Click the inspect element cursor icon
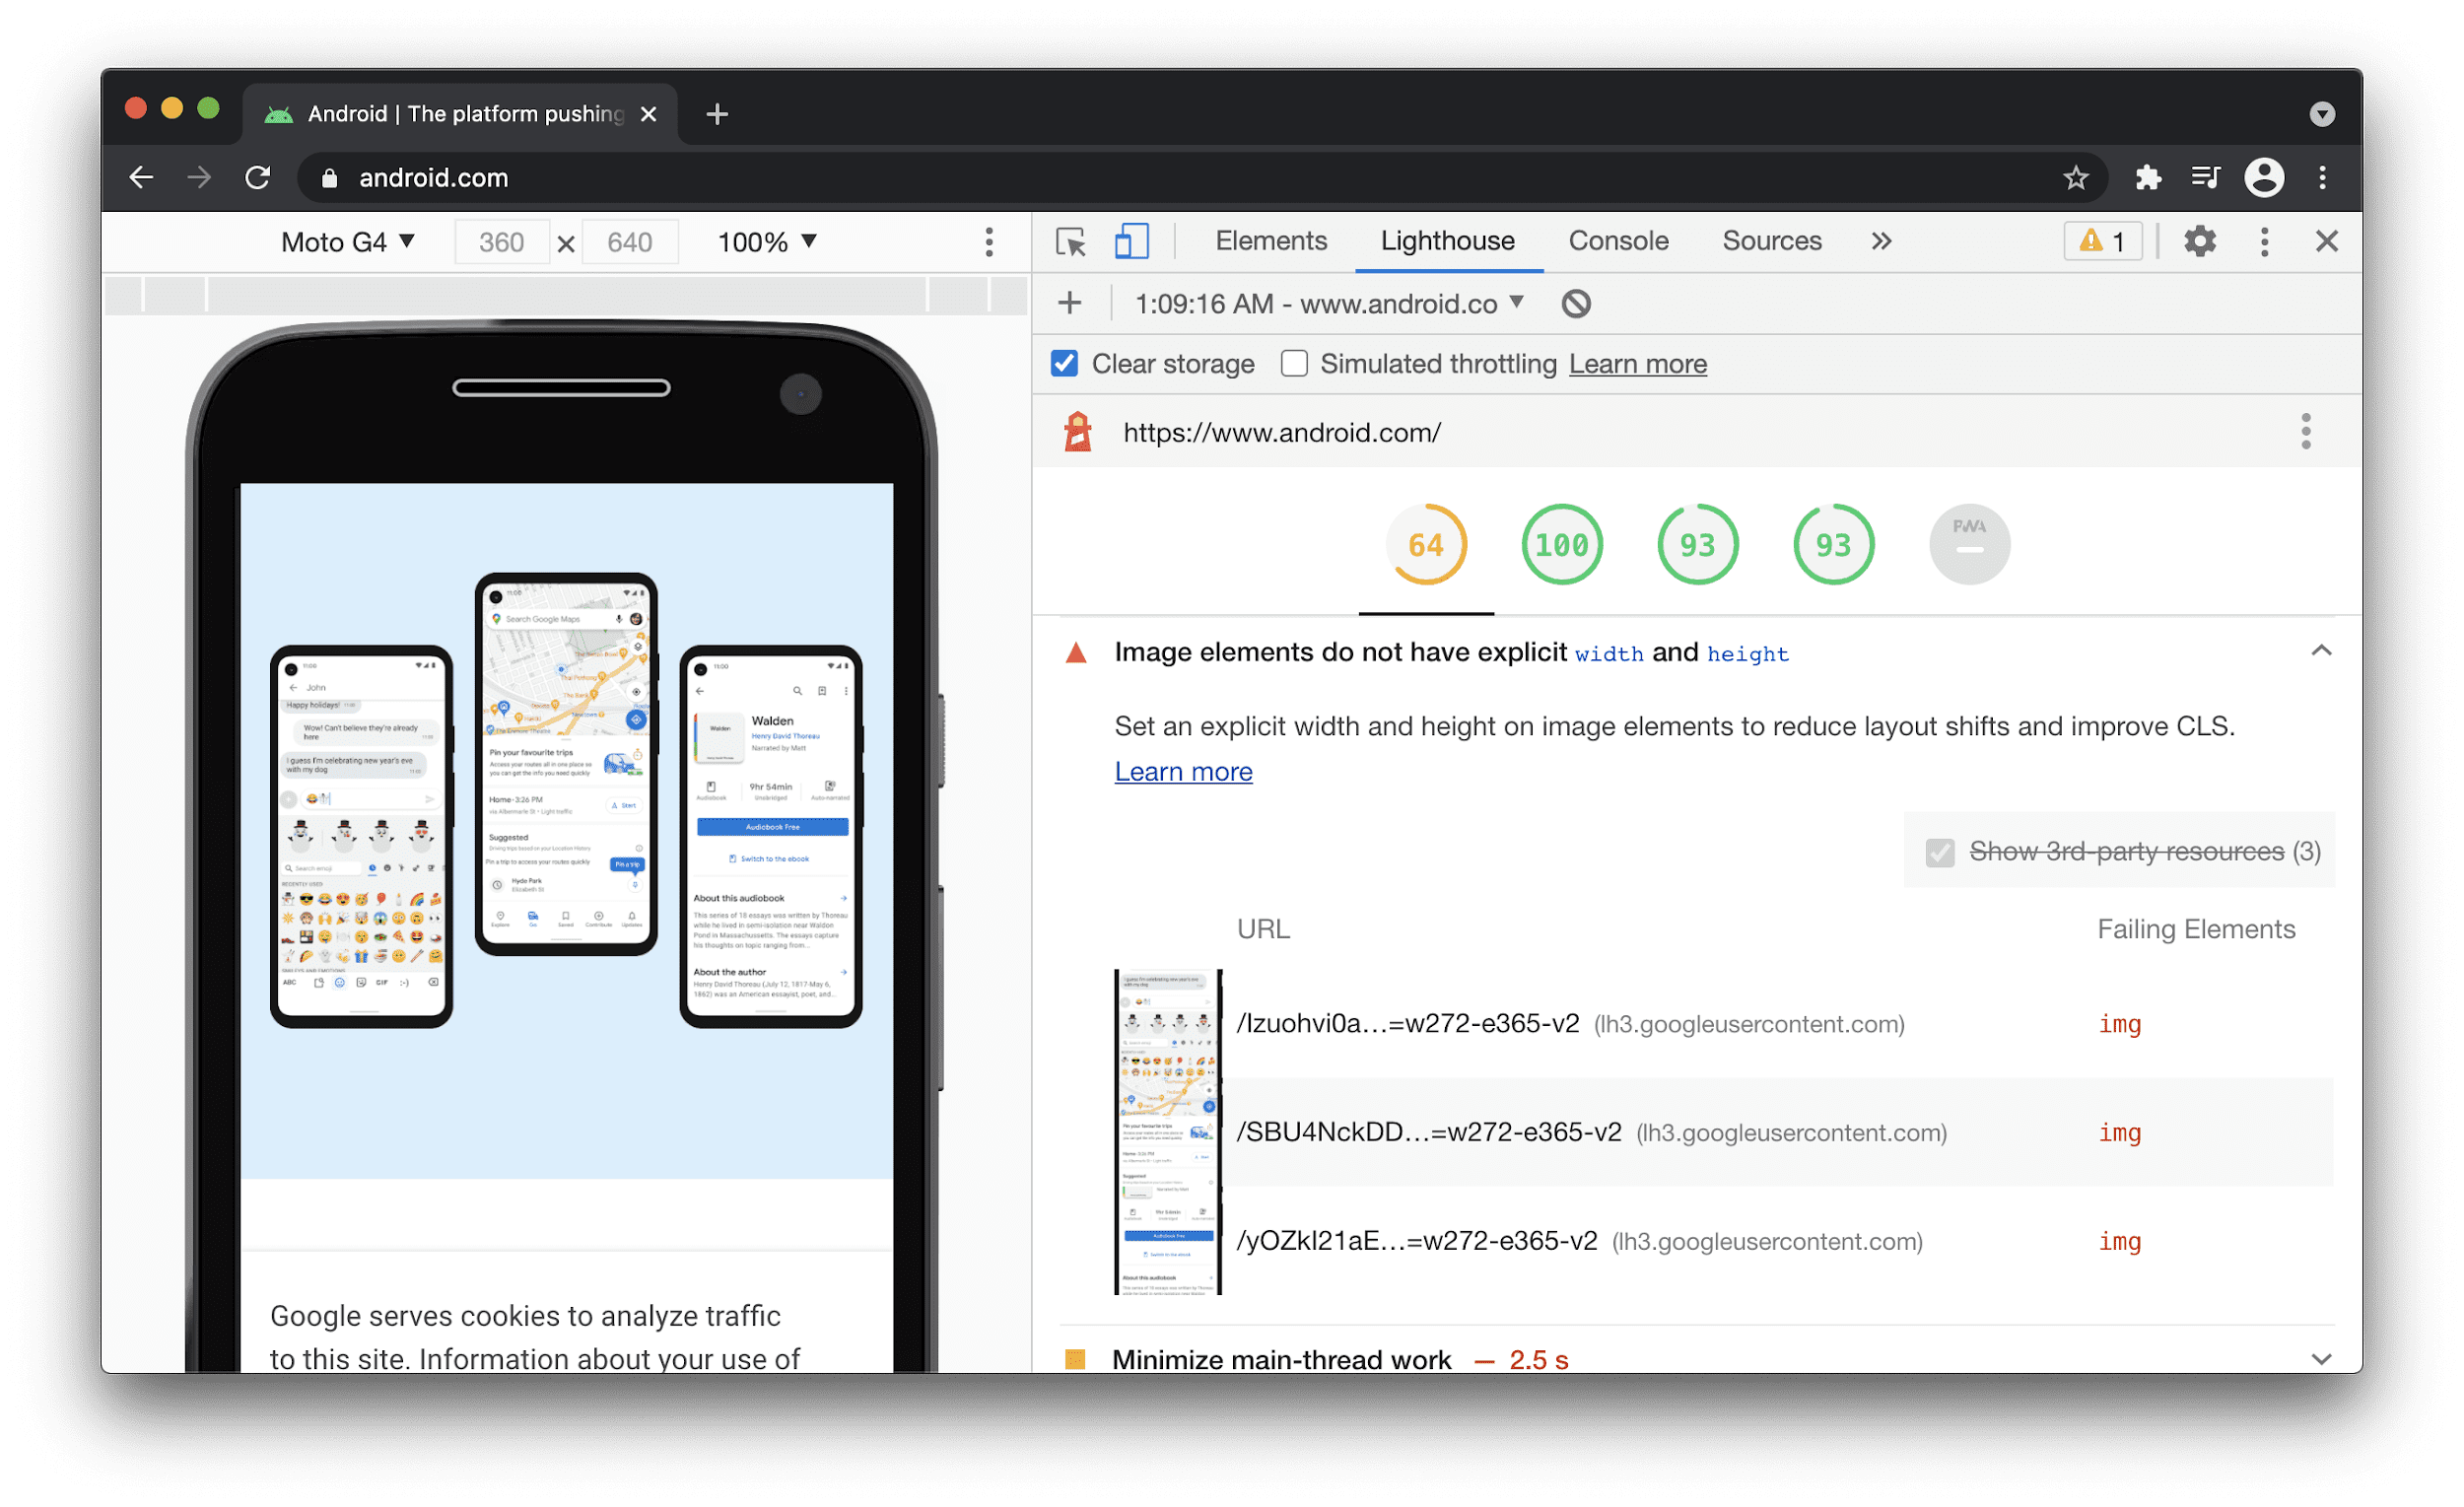The width and height of the screenshot is (2464, 1507). (x=1070, y=242)
